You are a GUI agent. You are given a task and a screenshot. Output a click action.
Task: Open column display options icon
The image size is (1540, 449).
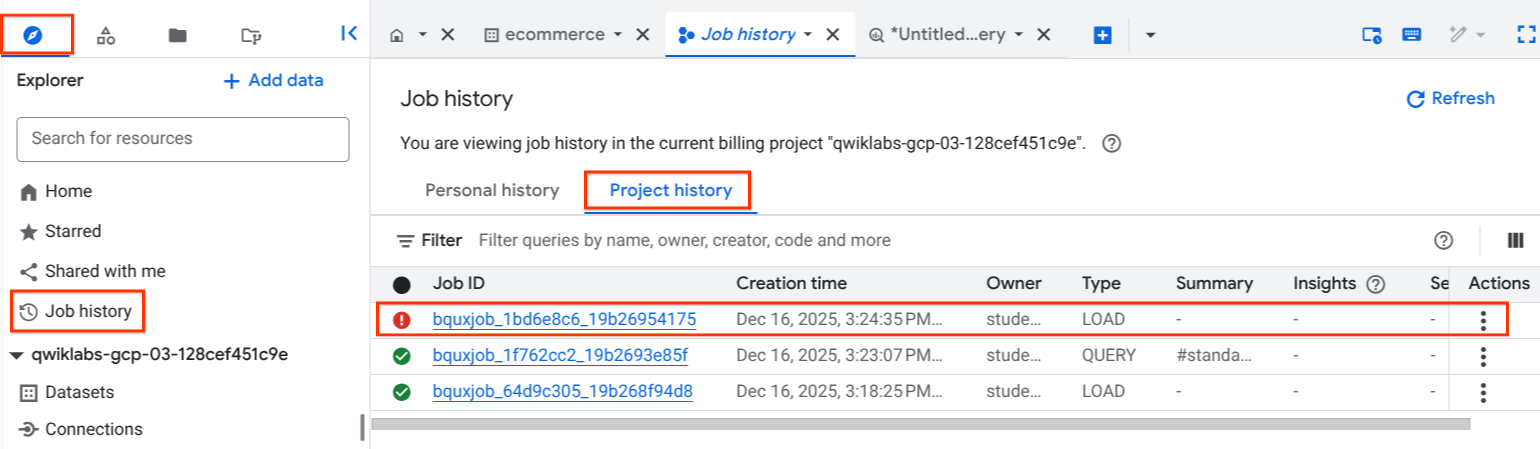coord(1515,240)
